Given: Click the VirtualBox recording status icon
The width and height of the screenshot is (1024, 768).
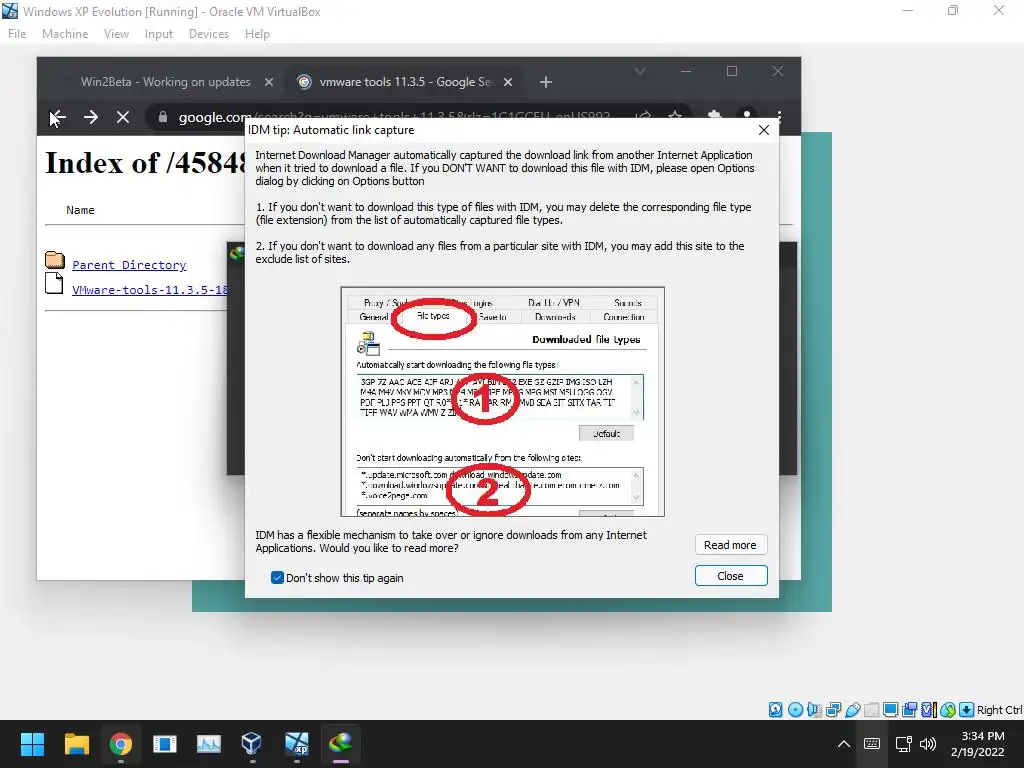Looking at the screenshot, I should click(x=909, y=709).
